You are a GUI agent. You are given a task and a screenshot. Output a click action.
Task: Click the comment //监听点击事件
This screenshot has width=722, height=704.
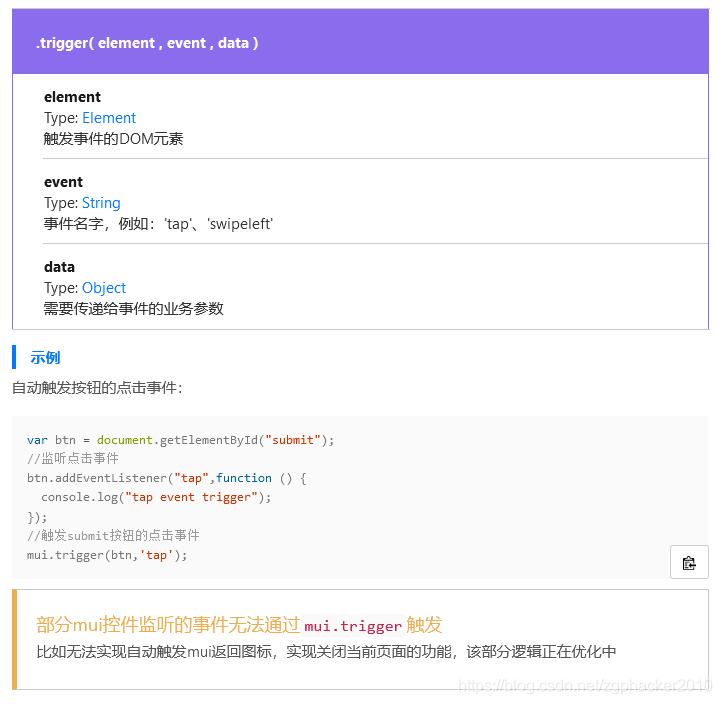click(x=73, y=459)
